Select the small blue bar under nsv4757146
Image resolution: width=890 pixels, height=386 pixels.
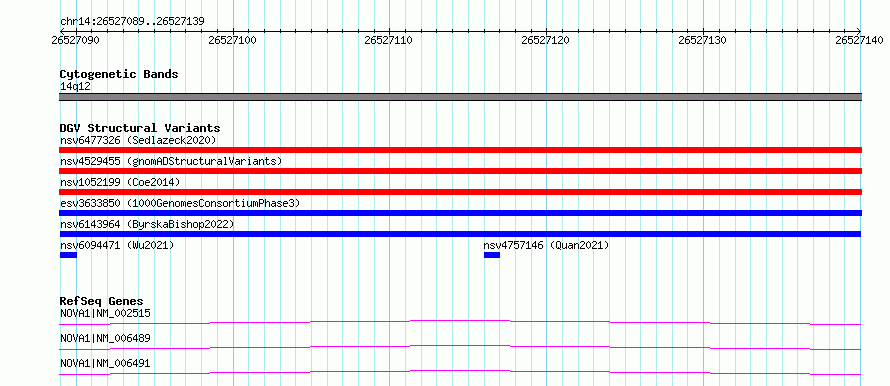click(492, 255)
